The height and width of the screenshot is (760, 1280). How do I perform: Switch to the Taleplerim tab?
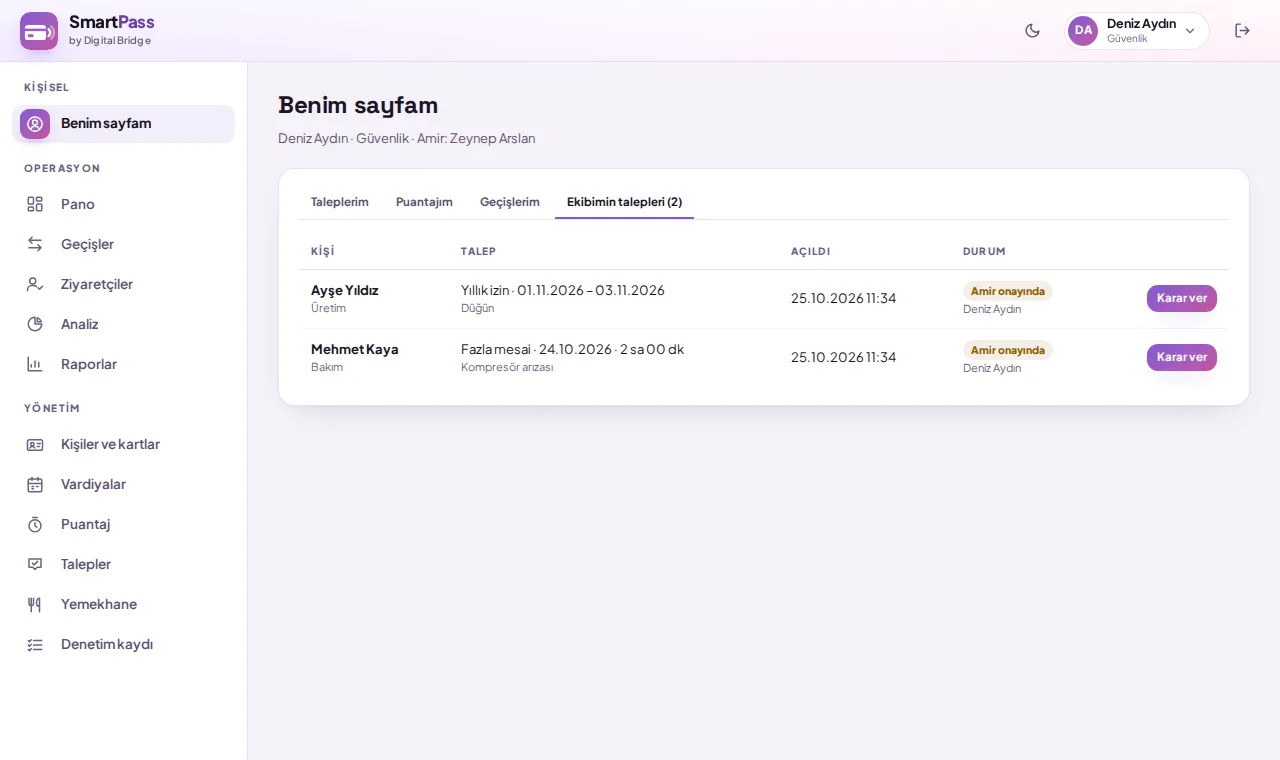click(340, 202)
